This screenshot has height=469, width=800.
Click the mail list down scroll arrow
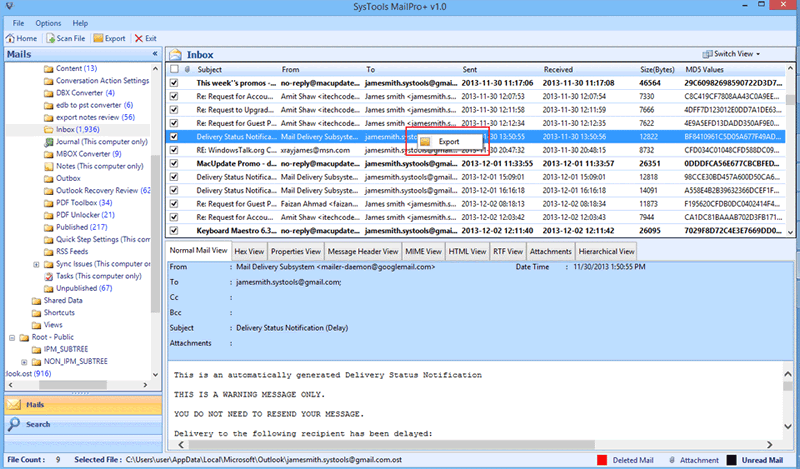pos(791,232)
